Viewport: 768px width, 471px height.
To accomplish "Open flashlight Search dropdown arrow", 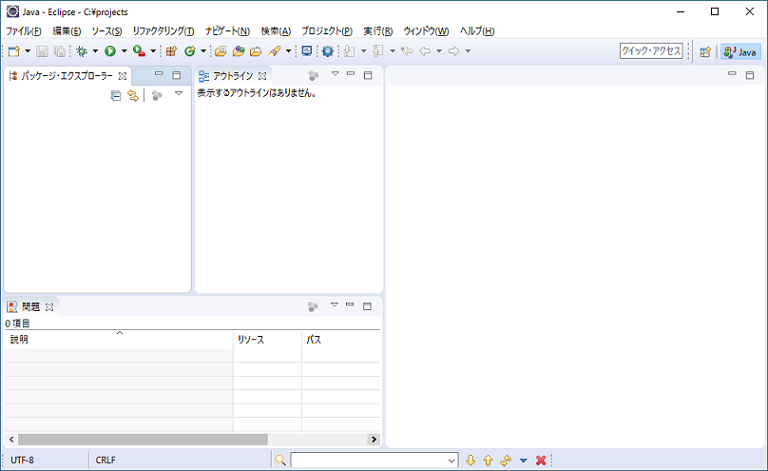I will tap(288, 51).
